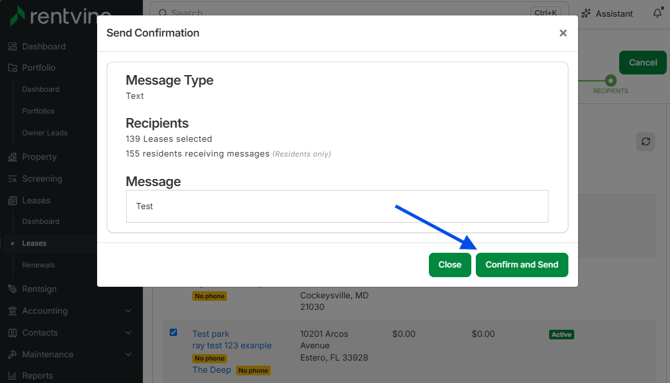Open The Deep tenant link
This screenshot has width=670, height=383.
(212, 370)
